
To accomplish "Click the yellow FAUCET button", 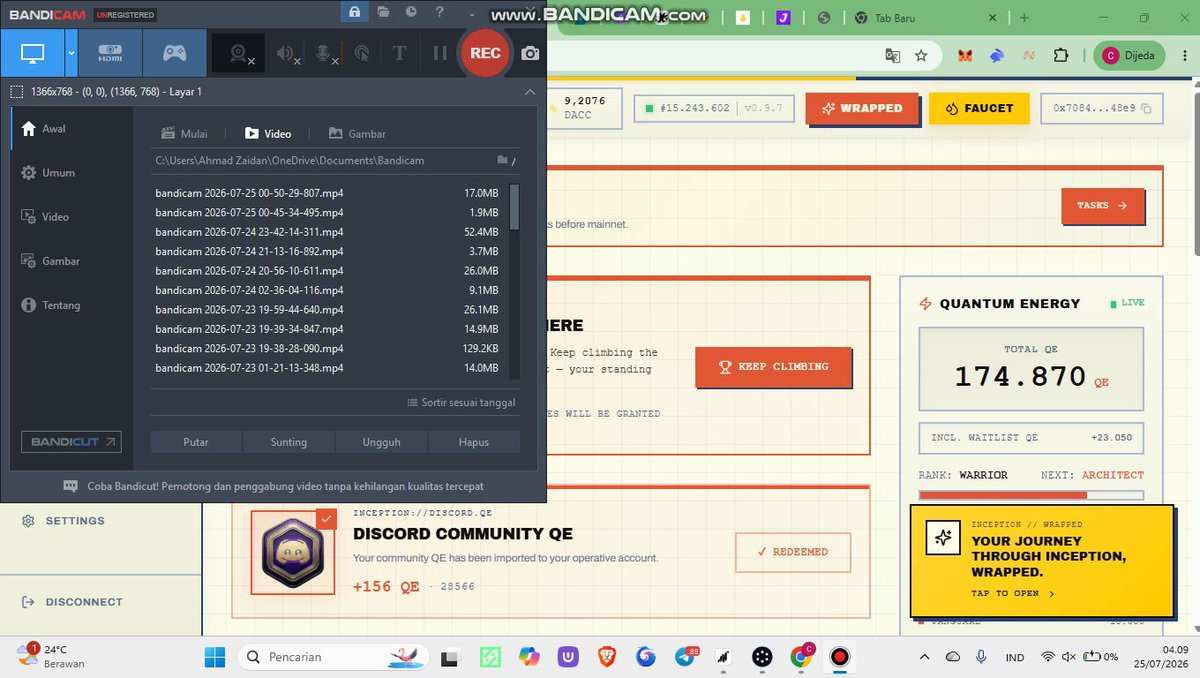I will pos(979,108).
